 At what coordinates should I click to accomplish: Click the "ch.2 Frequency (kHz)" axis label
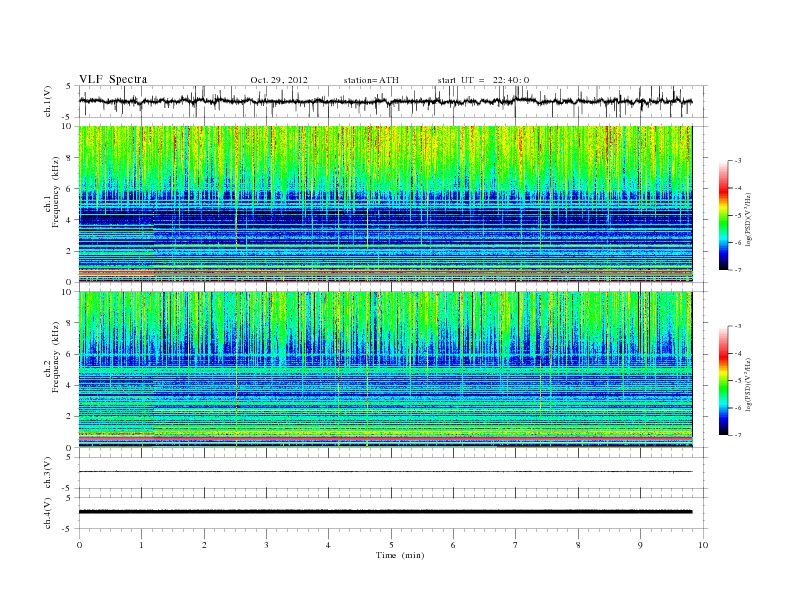pyautogui.click(x=52, y=357)
